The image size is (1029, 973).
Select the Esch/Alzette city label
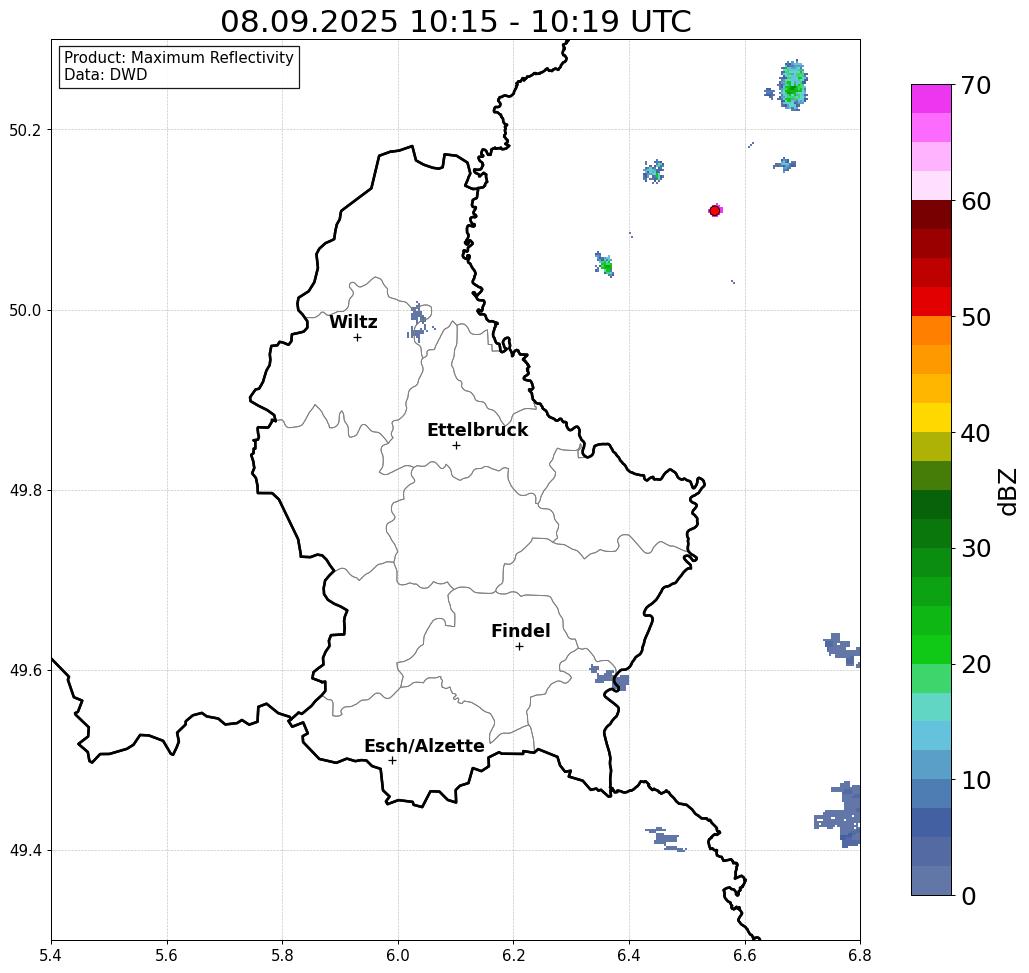(x=424, y=745)
